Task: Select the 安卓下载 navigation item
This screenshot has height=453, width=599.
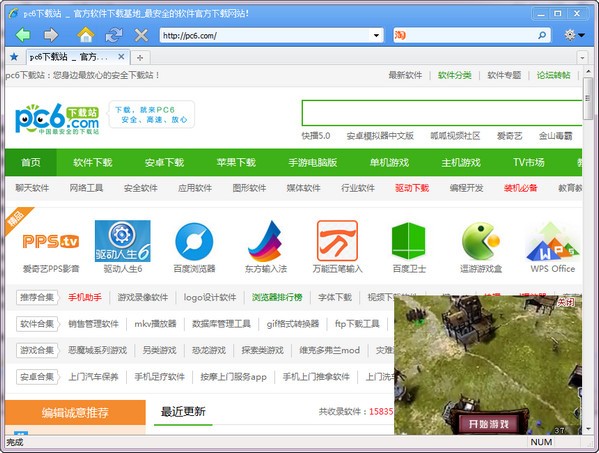Action: pos(164,162)
